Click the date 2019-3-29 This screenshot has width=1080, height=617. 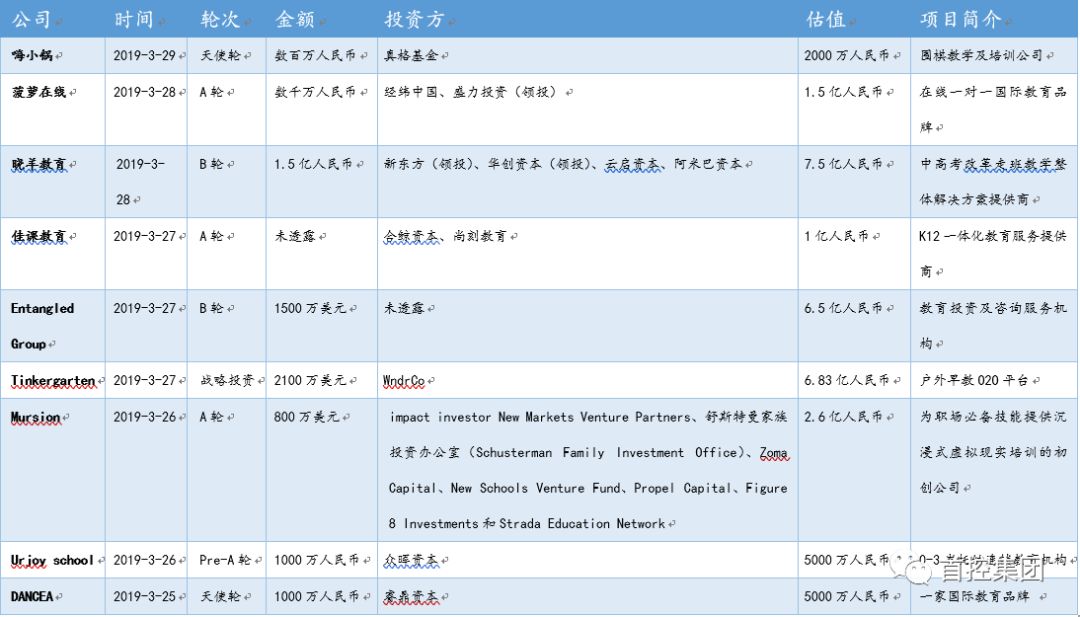tap(145, 55)
